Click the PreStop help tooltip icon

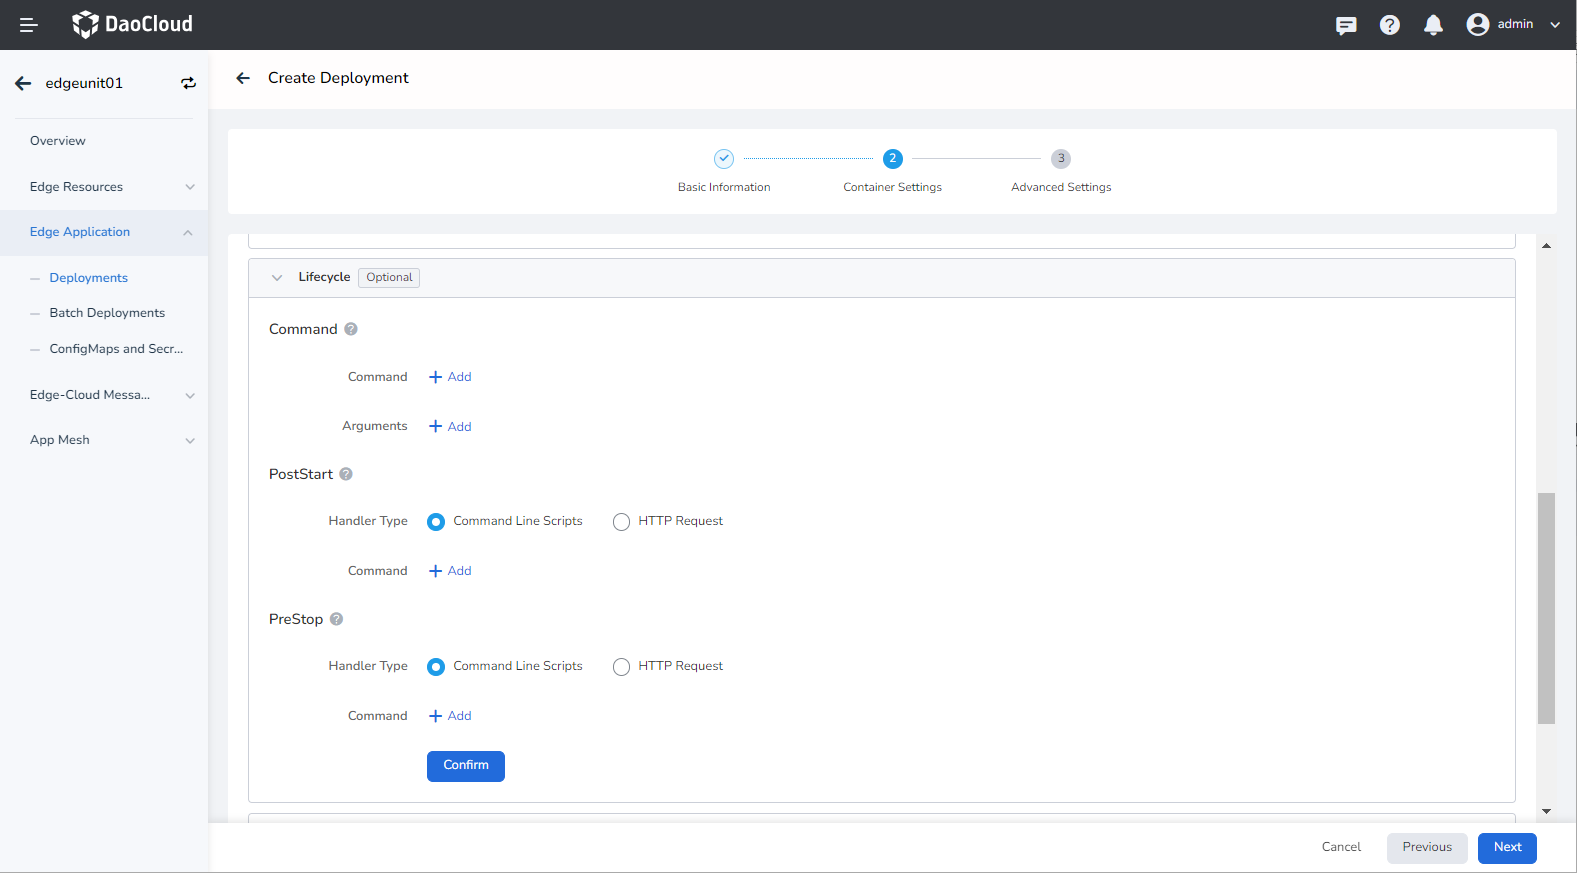(x=337, y=619)
